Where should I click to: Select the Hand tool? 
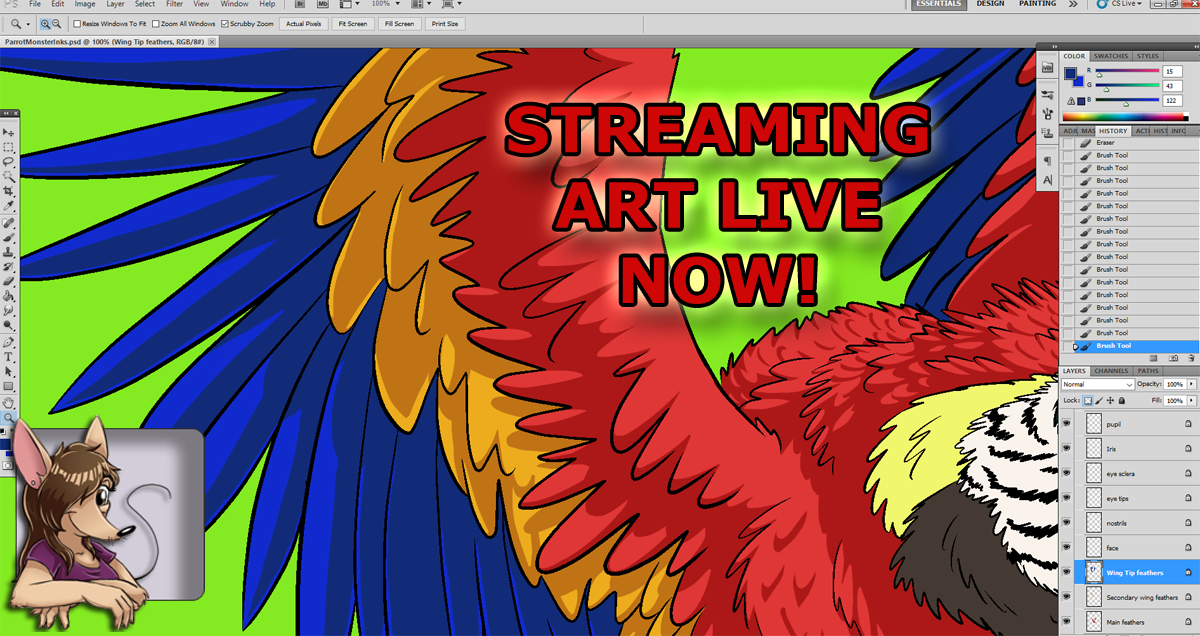click(x=9, y=403)
